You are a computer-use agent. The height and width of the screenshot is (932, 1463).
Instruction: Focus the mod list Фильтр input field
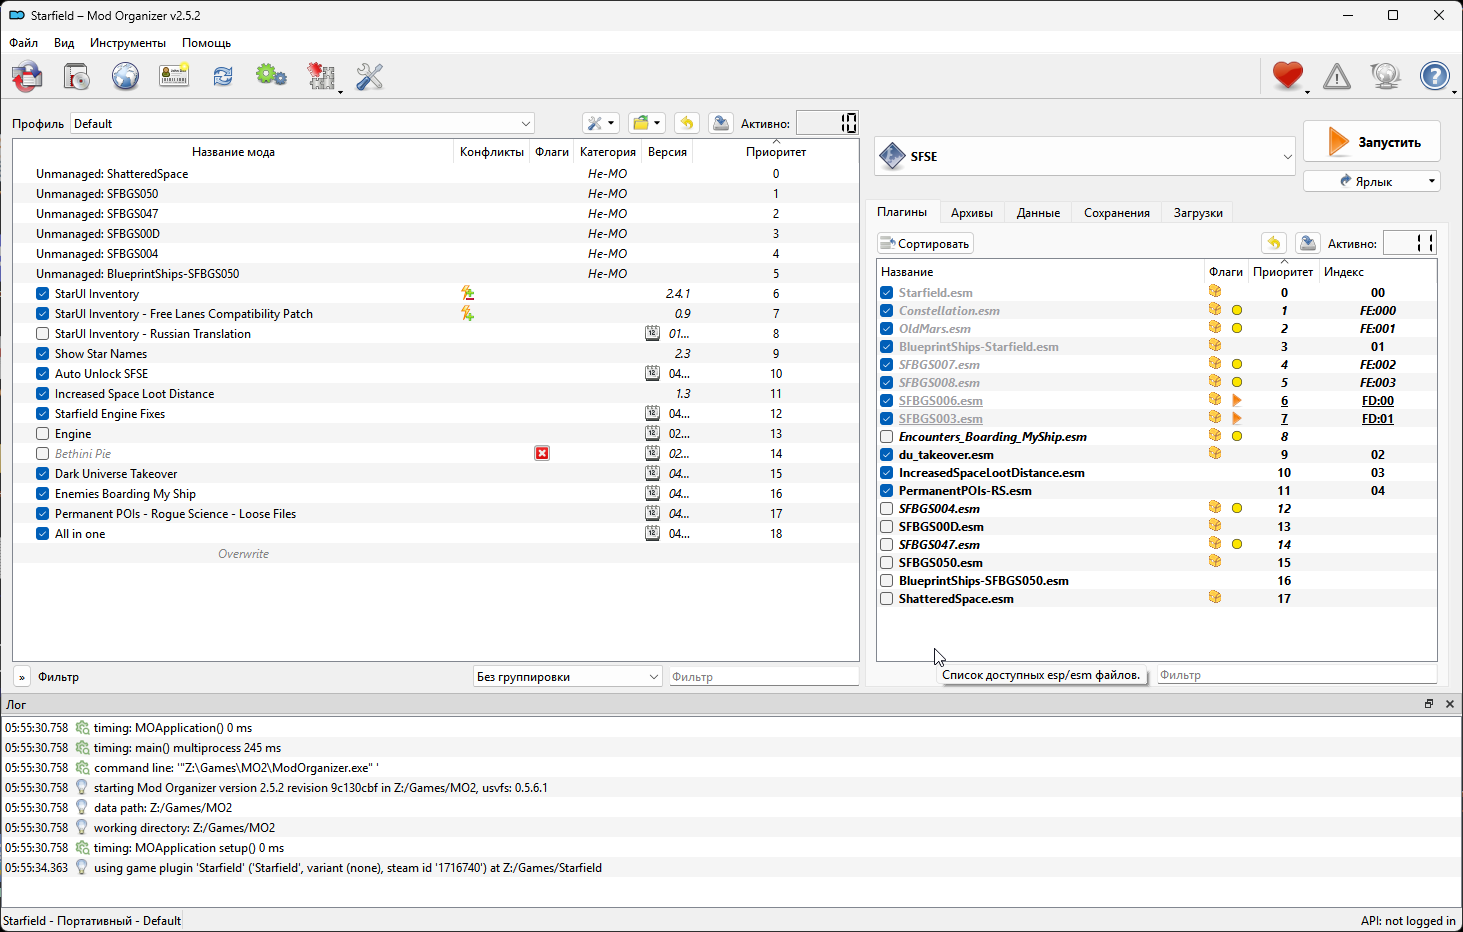pyautogui.click(x=763, y=677)
